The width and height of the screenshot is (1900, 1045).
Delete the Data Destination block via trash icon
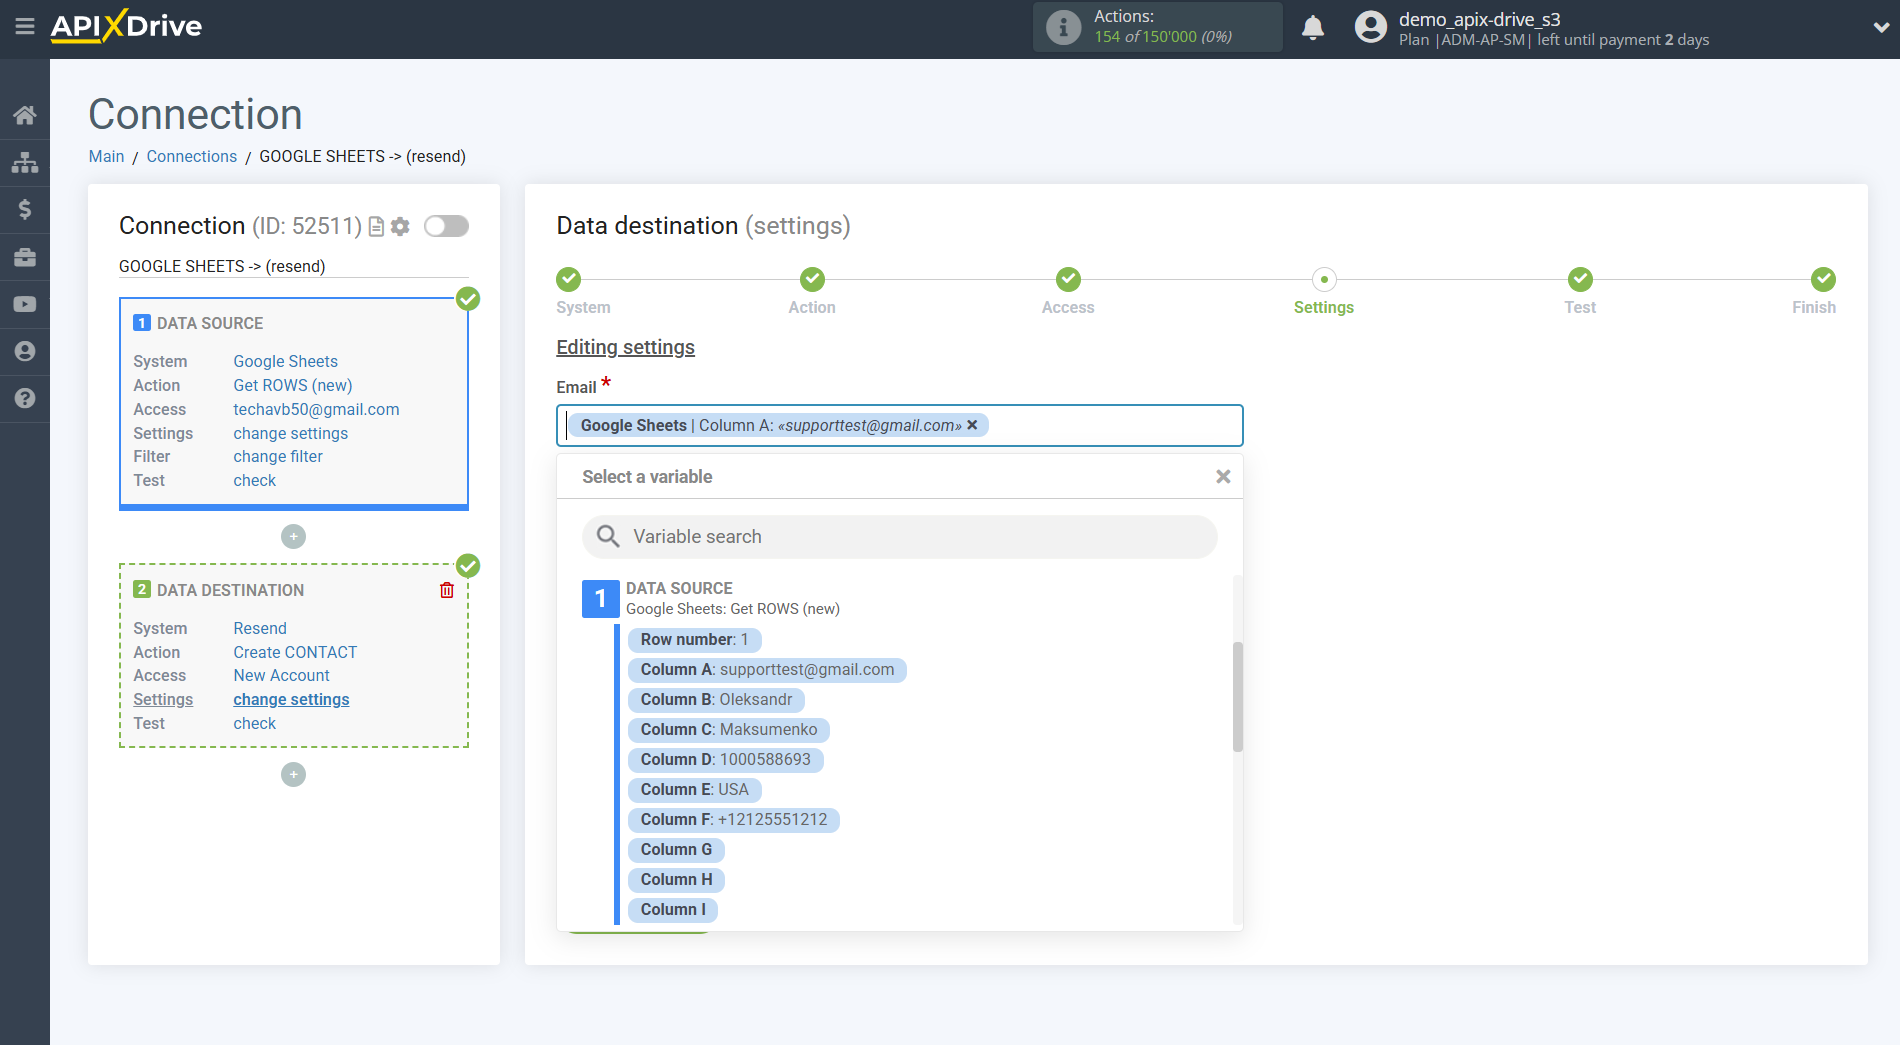pos(446,590)
